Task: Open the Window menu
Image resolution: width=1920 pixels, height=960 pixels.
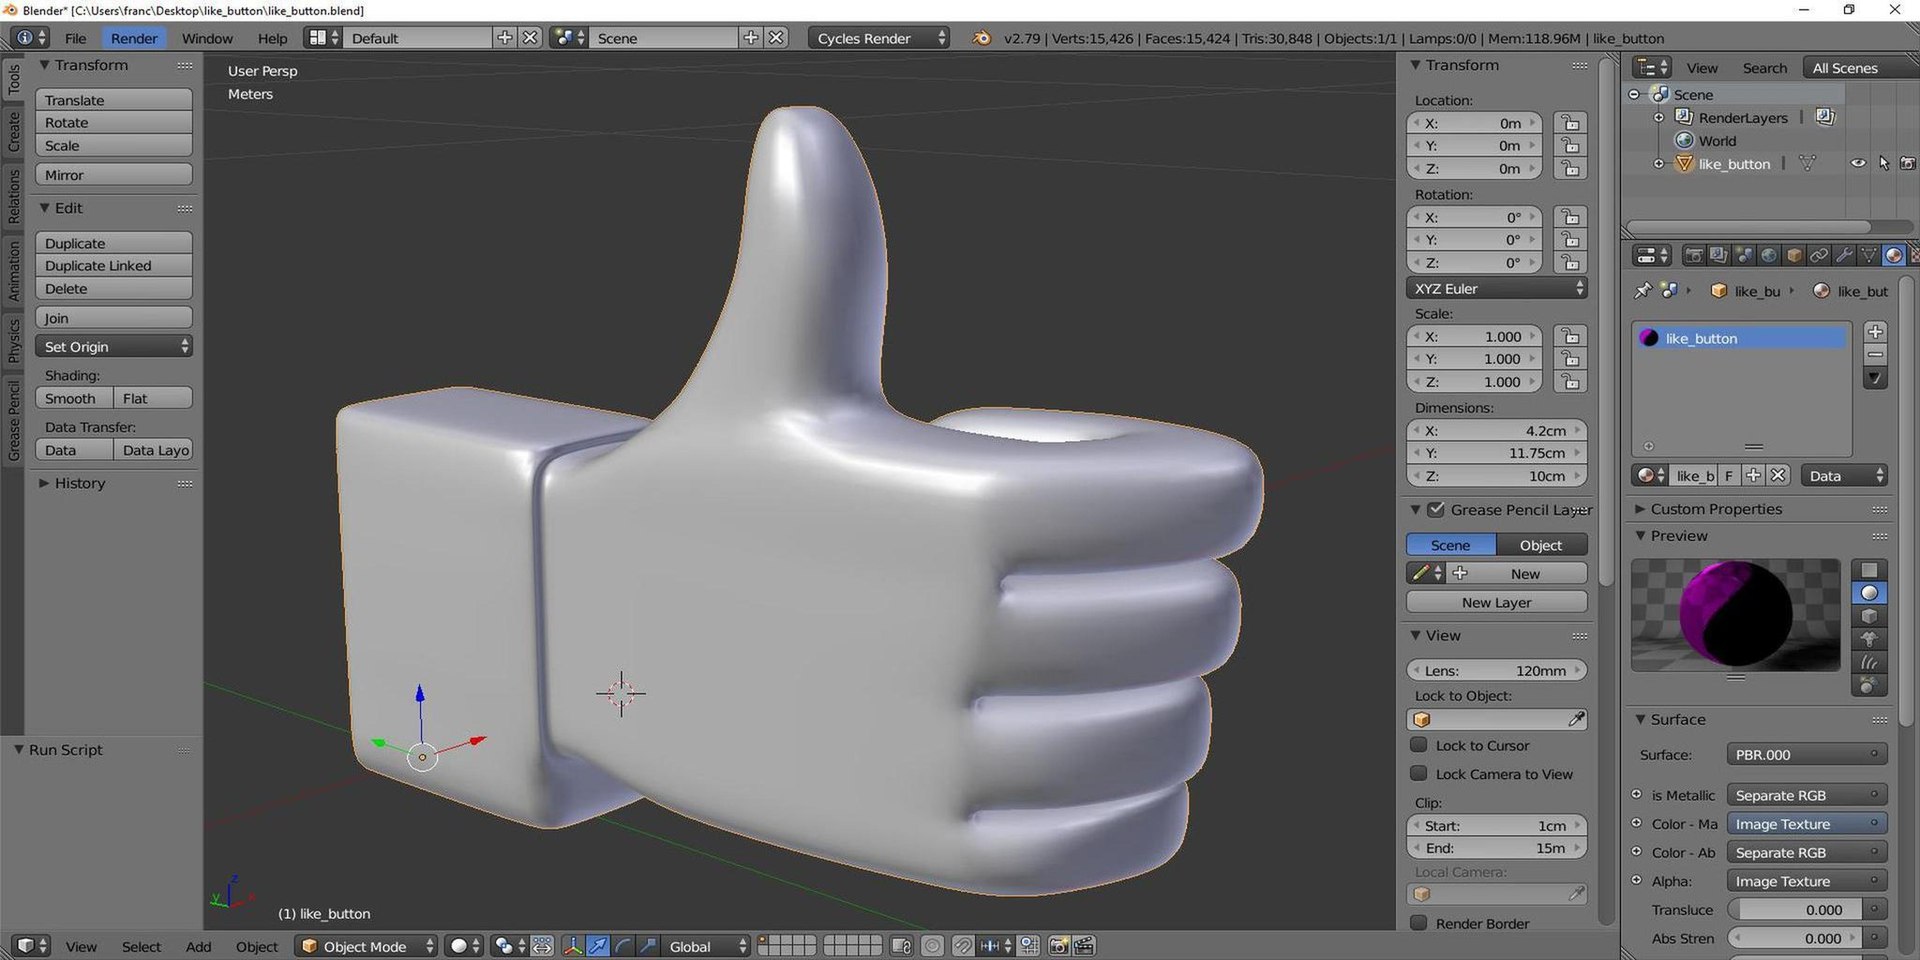Action: pos(207,38)
